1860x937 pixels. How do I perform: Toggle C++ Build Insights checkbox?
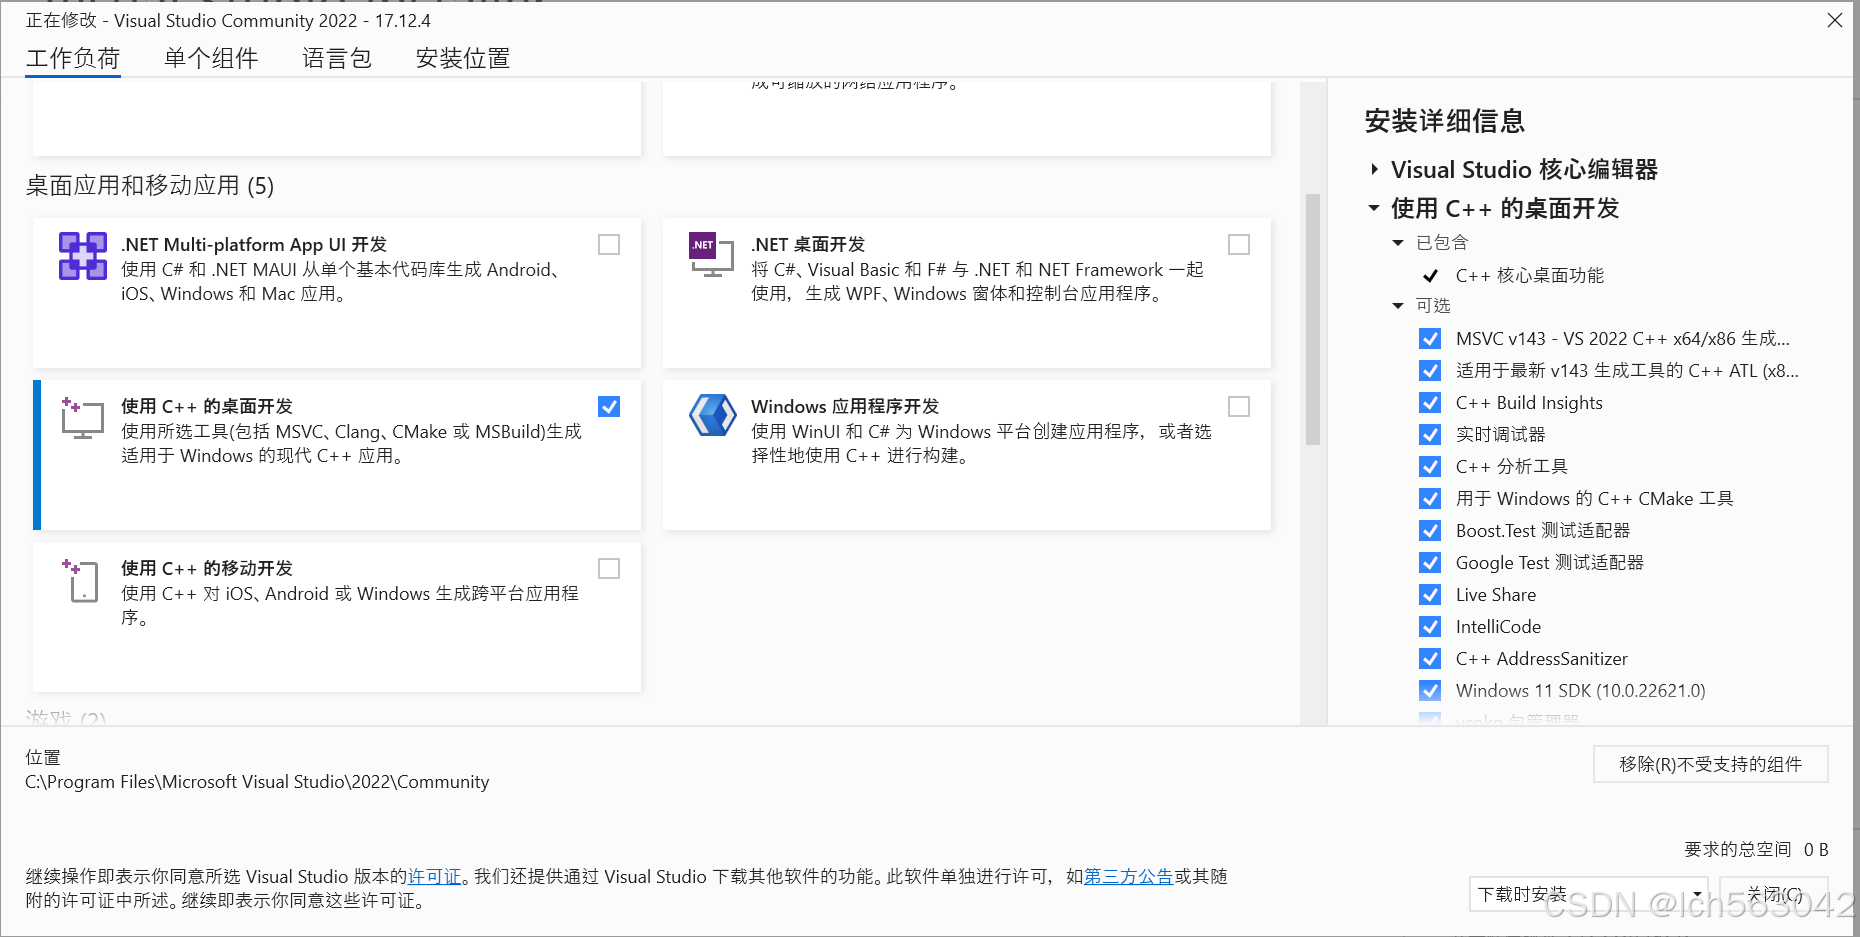tap(1431, 403)
